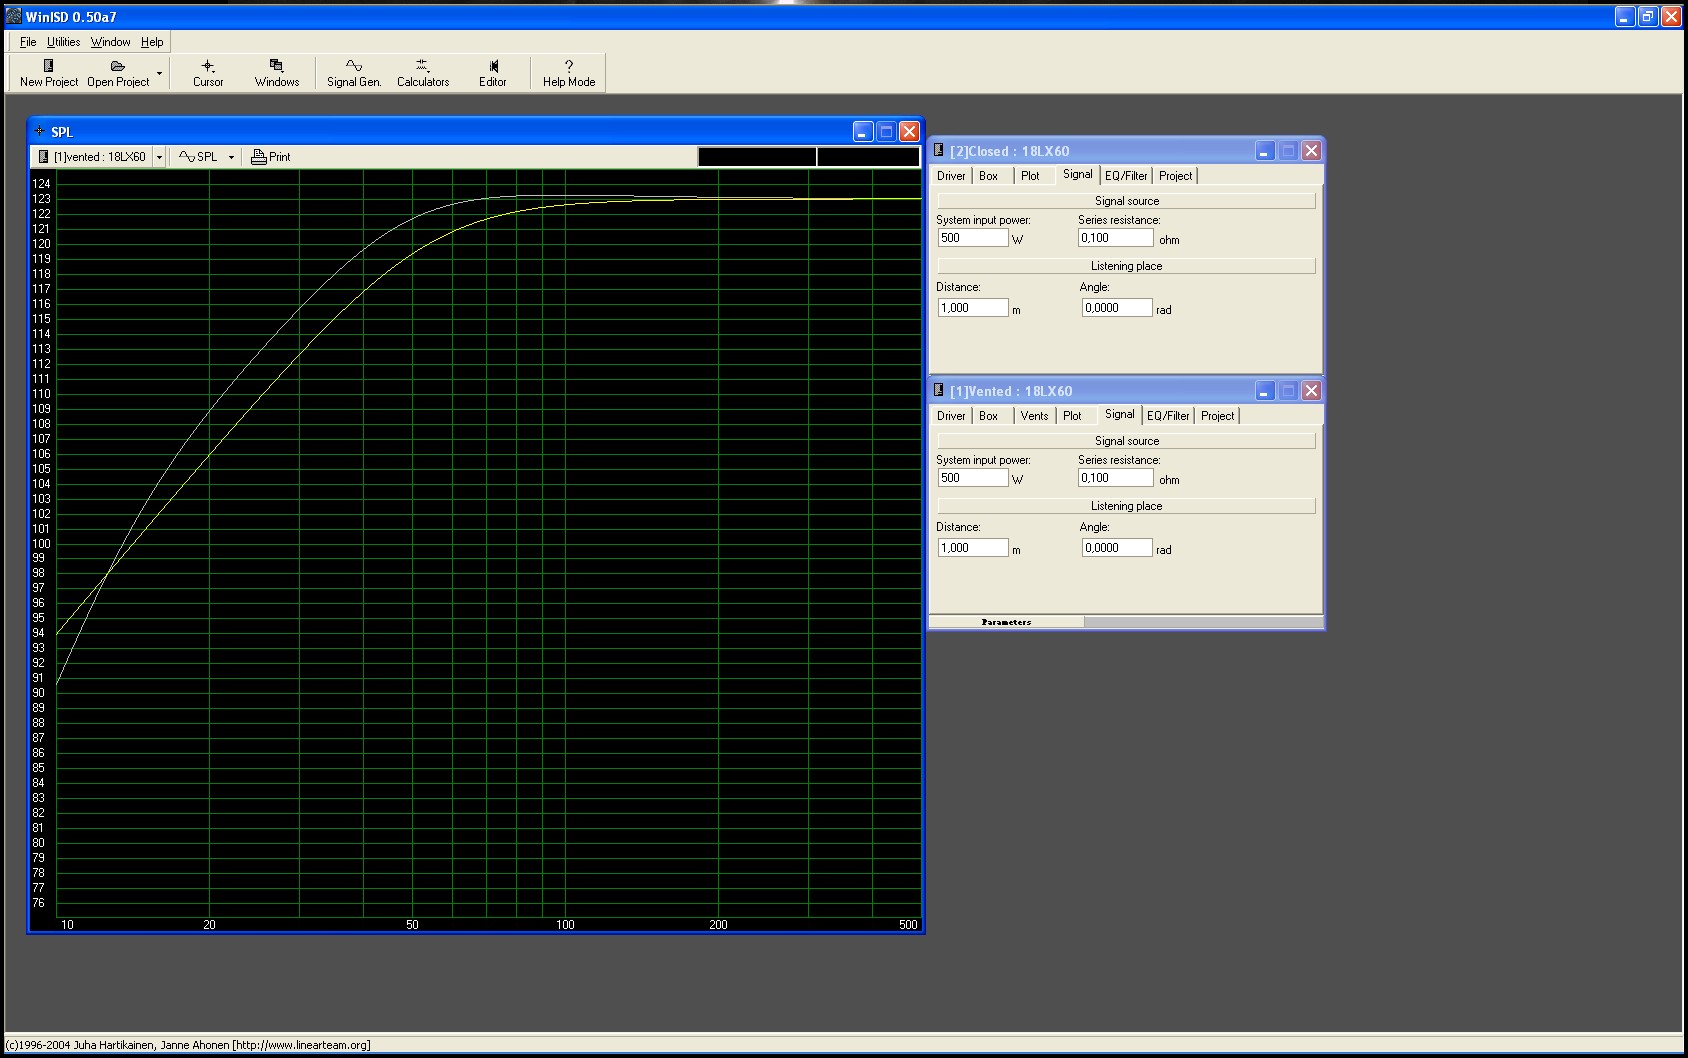The image size is (1688, 1058).
Task: Click the Print button in SPL window
Action: (271, 157)
